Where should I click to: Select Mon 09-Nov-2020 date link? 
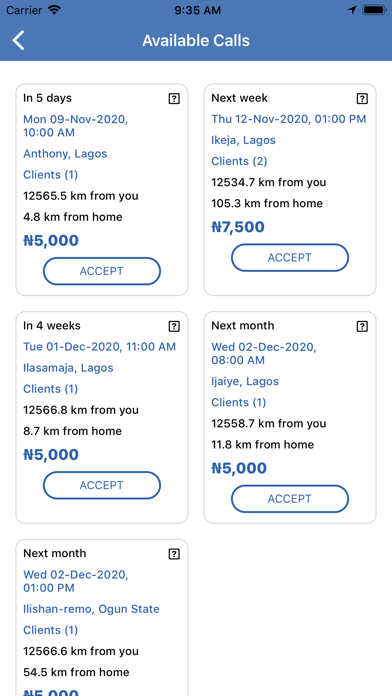pyautogui.click(x=75, y=126)
